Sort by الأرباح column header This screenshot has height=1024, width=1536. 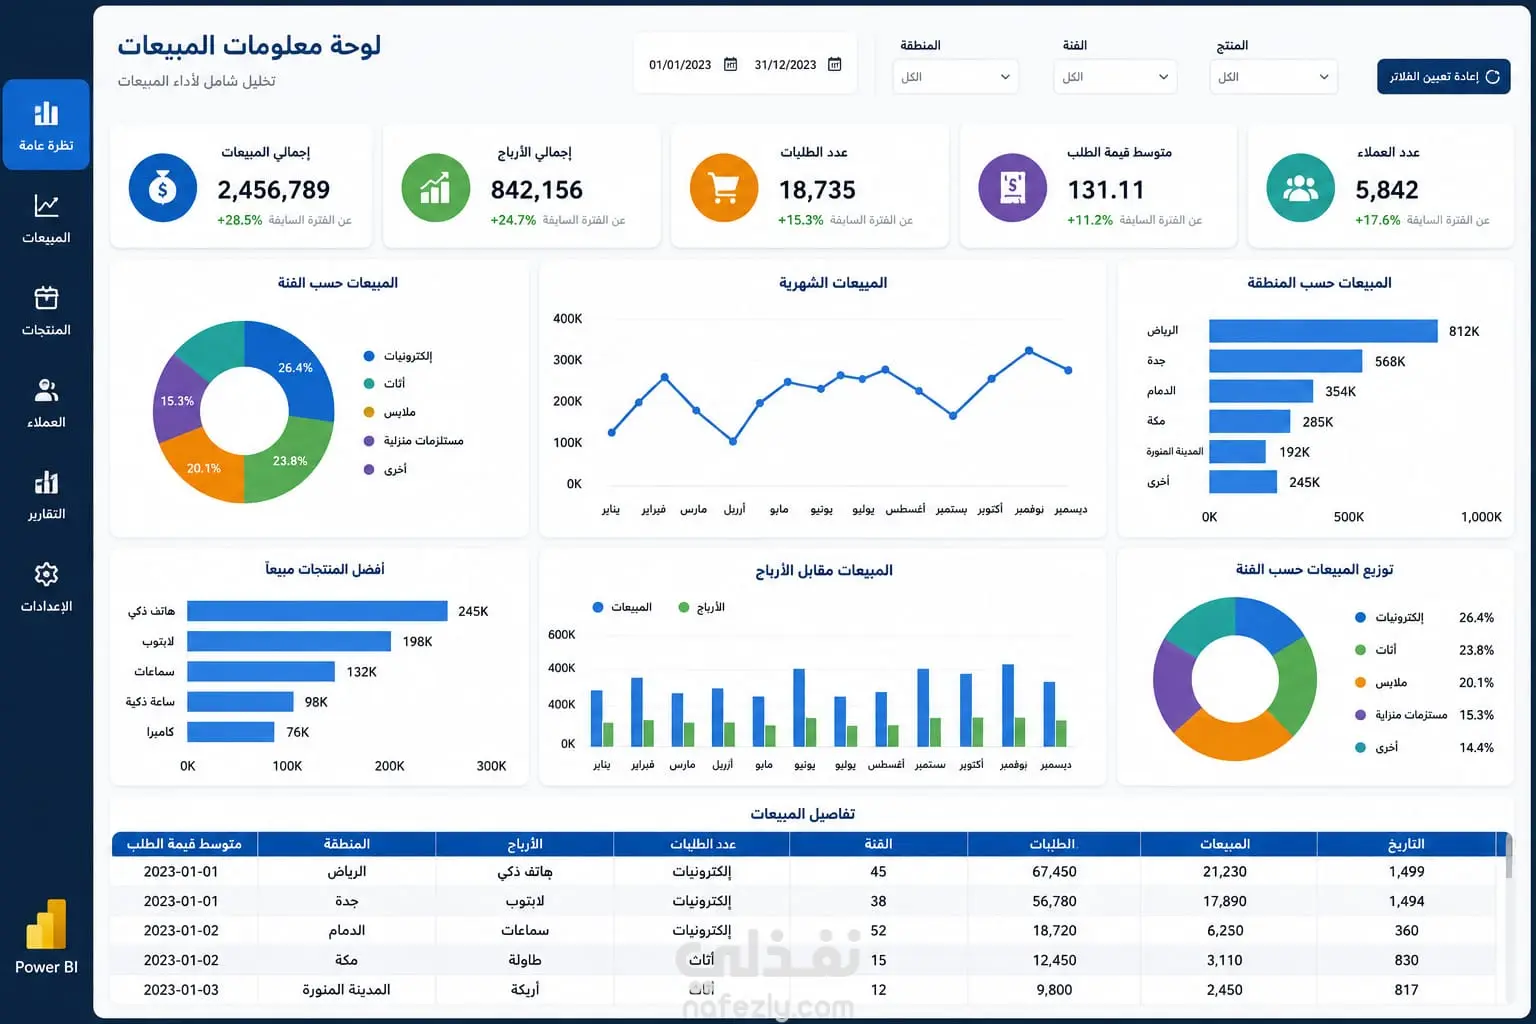(x=525, y=844)
